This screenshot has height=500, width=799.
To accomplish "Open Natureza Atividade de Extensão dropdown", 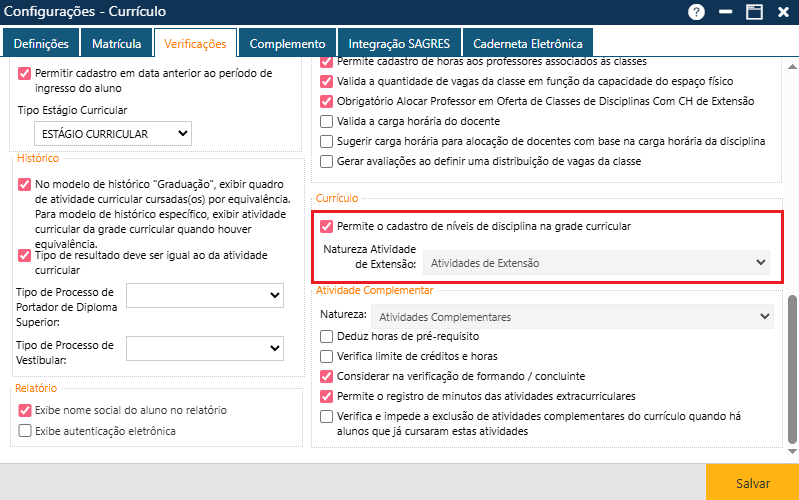I will click(x=596, y=262).
